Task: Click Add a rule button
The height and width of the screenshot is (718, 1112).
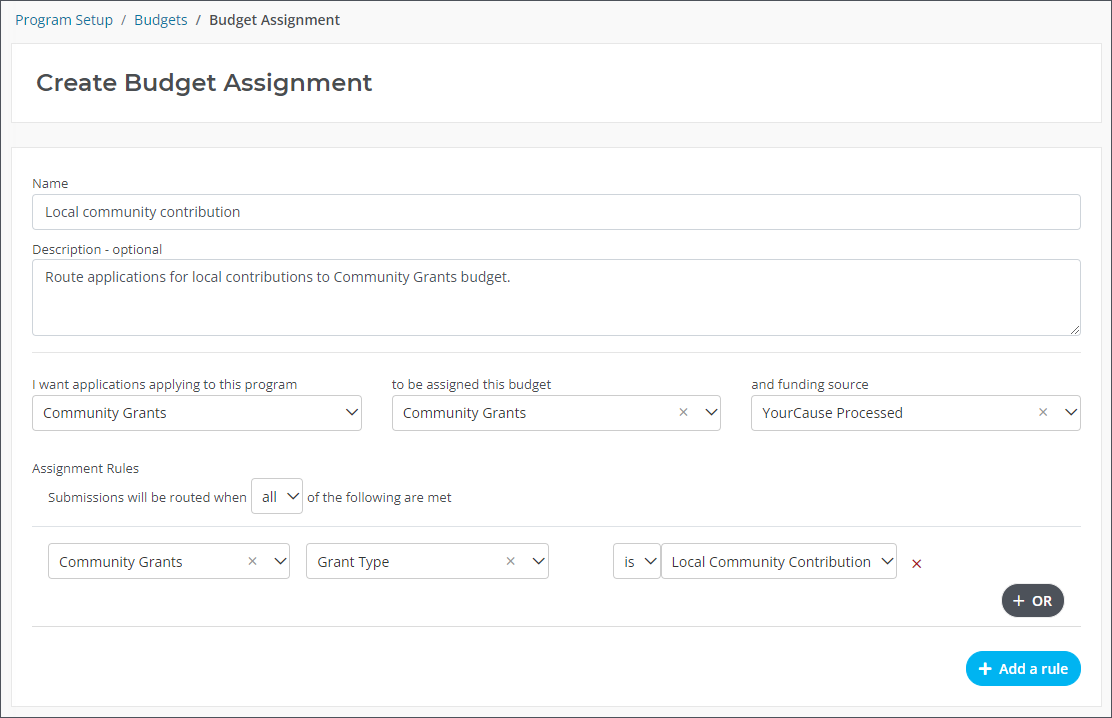Action: click(x=1023, y=669)
